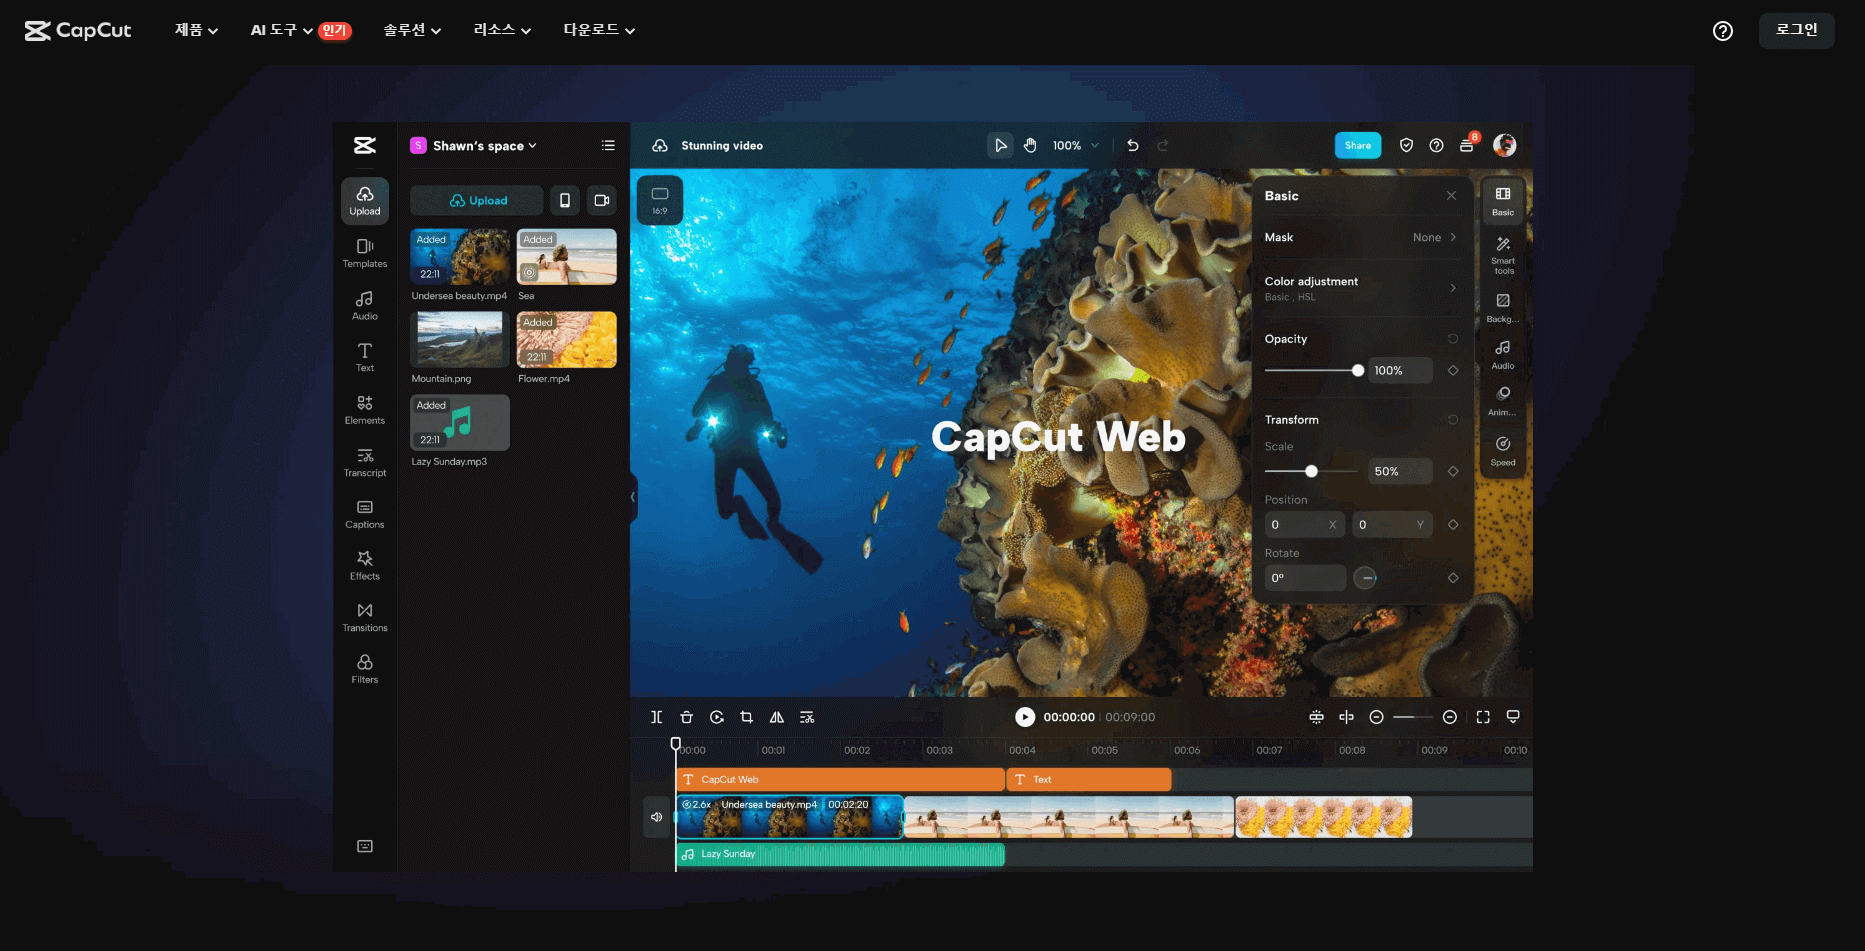Close the Basic panel

tap(1451, 196)
